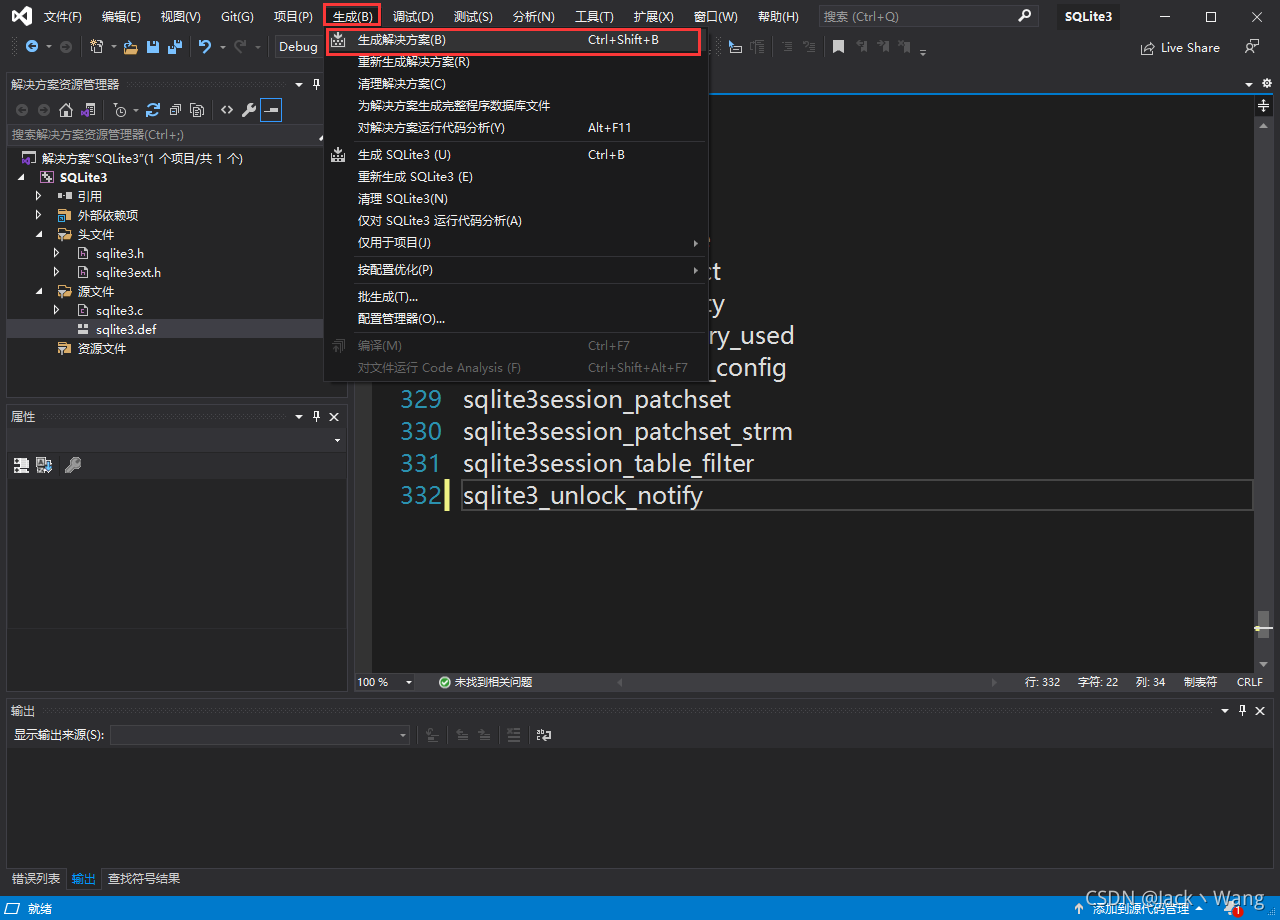This screenshot has width=1280, height=920.
Task: Choose 清理解决方案(C)
Action: click(516, 84)
